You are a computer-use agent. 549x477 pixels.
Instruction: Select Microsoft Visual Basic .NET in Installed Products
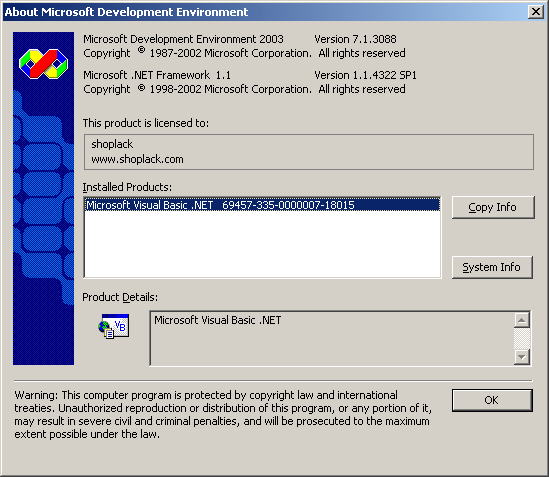[262, 205]
